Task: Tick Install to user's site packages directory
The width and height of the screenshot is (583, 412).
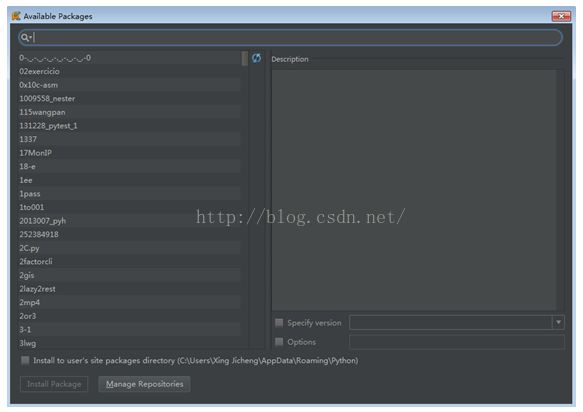Action: (x=25, y=360)
